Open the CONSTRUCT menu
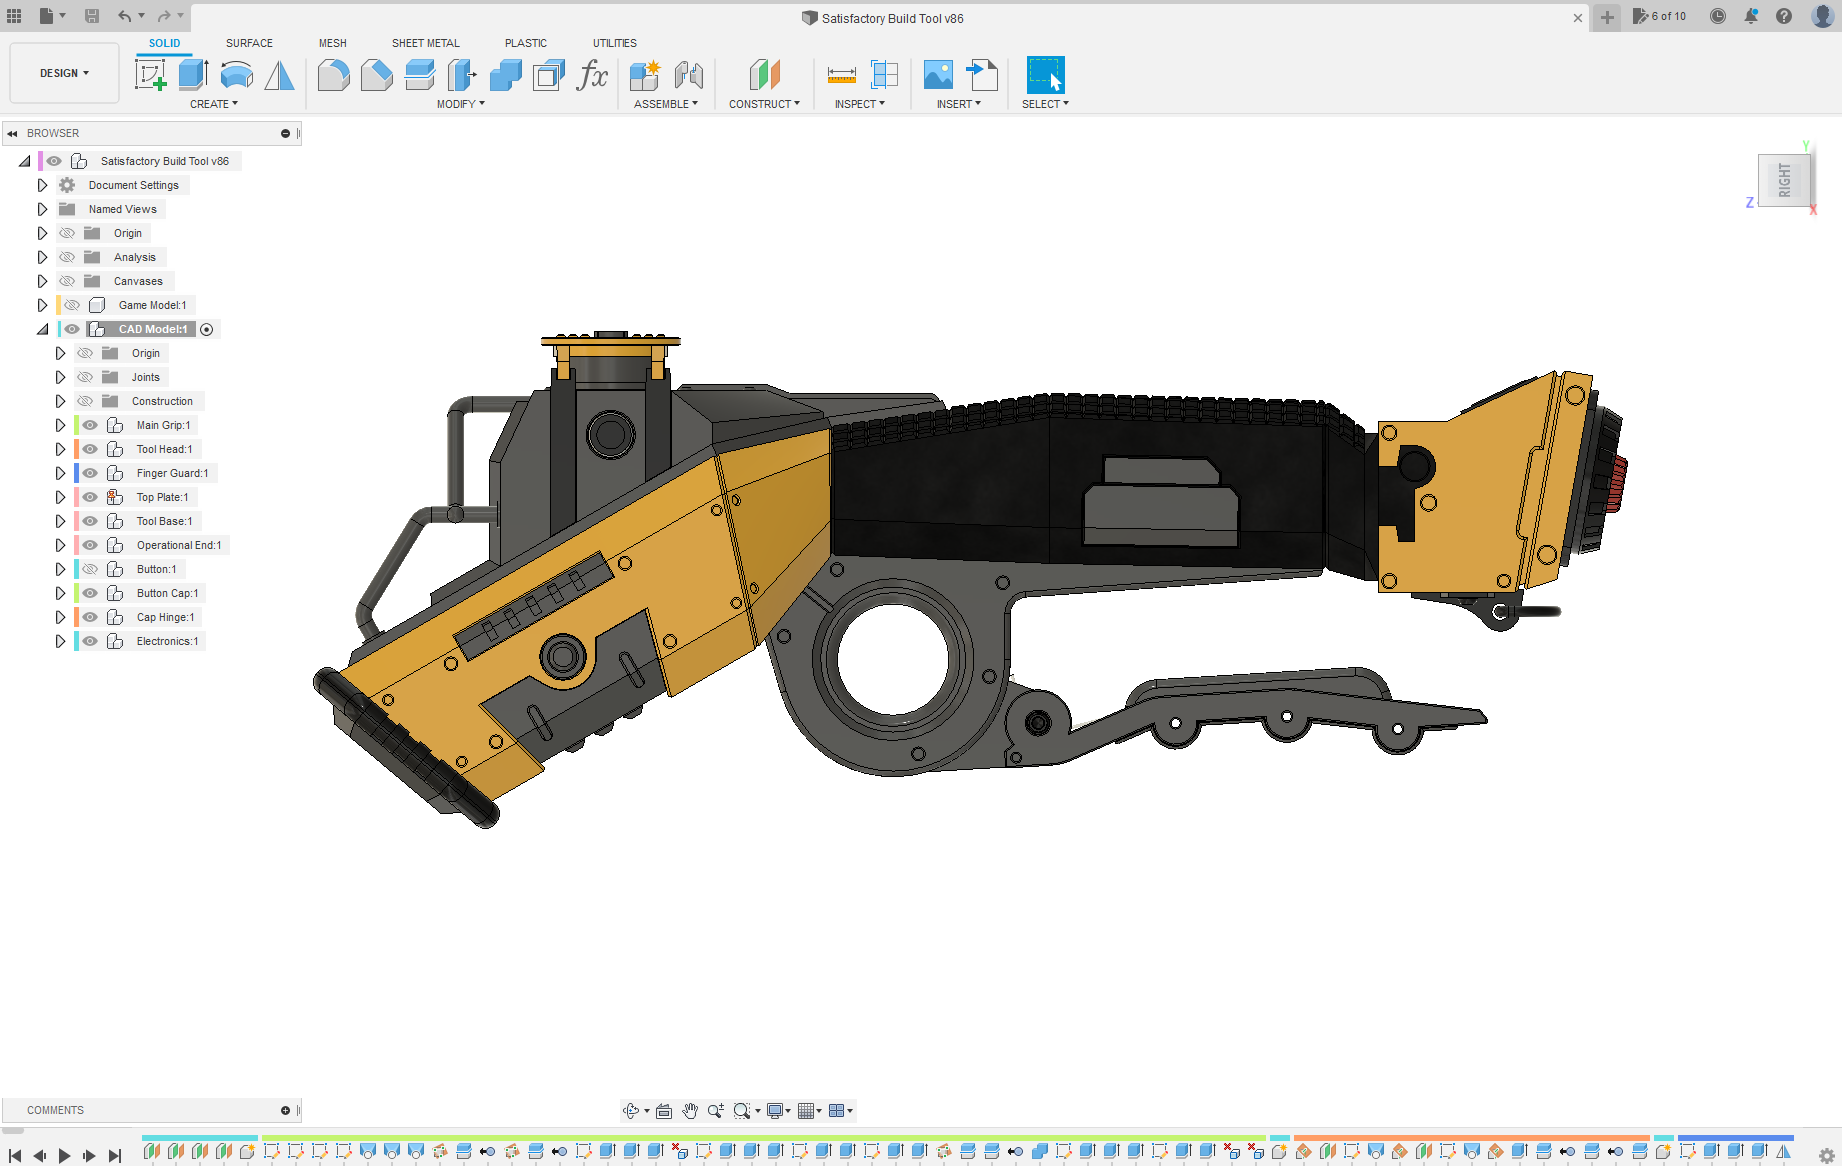The image size is (1842, 1166). pyautogui.click(x=764, y=104)
